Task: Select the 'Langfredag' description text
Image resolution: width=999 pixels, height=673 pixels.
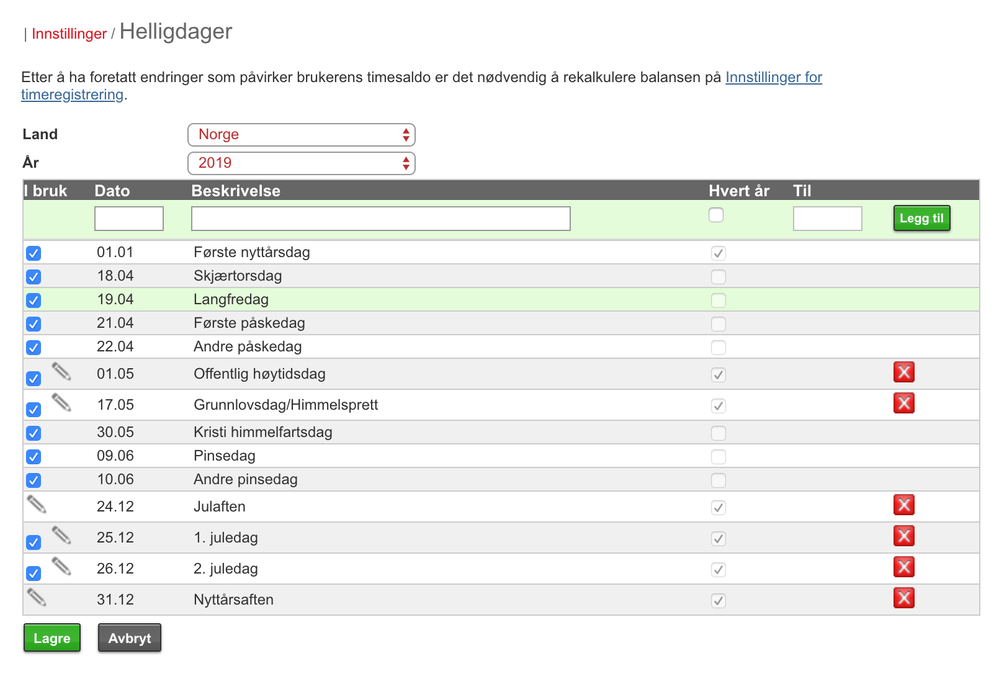Action: click(231, 300)
